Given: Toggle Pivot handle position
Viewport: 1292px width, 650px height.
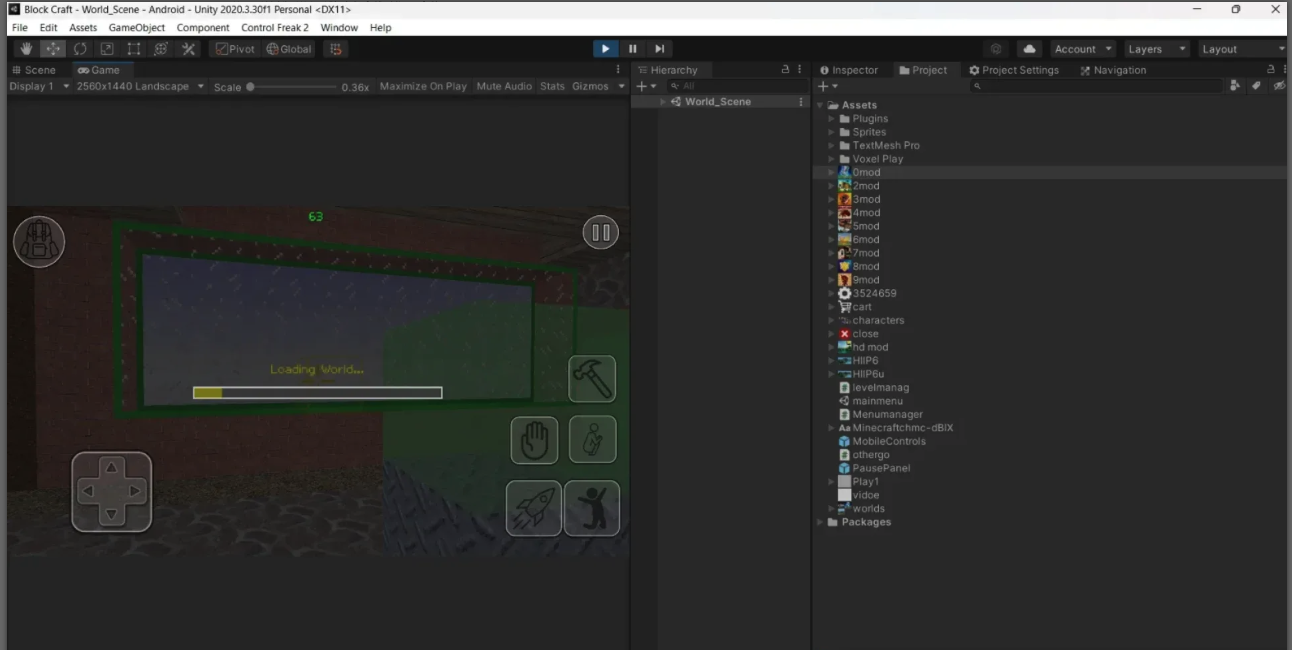Looking at the screenshot, I should point(236,49).
